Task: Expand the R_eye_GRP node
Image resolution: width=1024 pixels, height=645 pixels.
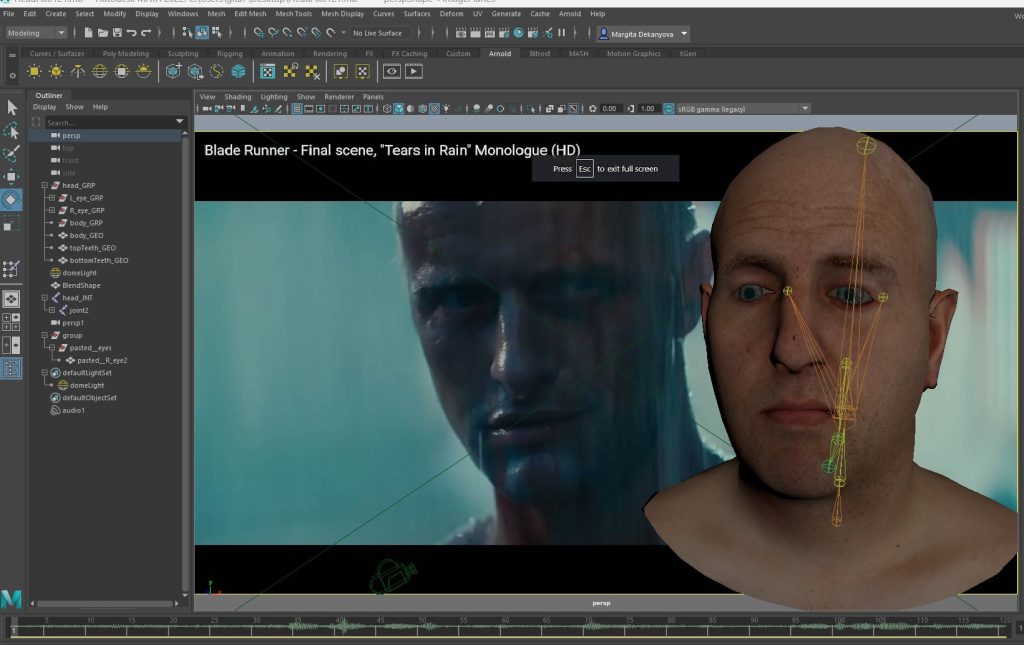Action: (52, 210)
